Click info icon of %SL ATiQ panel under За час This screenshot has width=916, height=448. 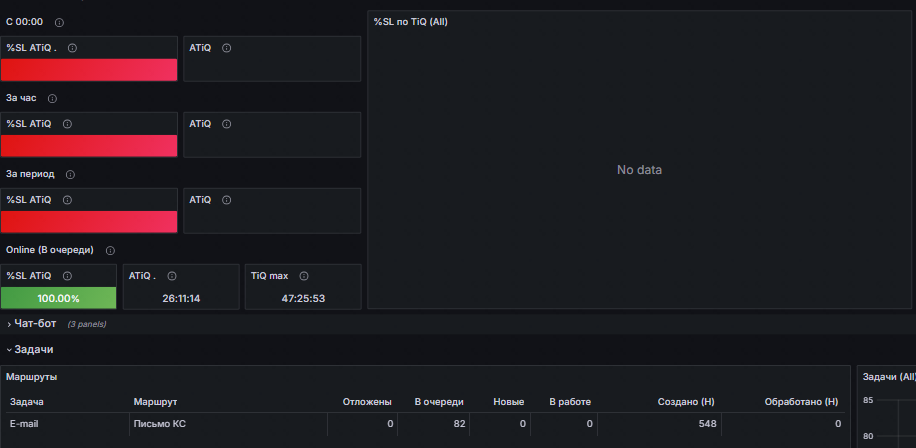pos(67,124)
